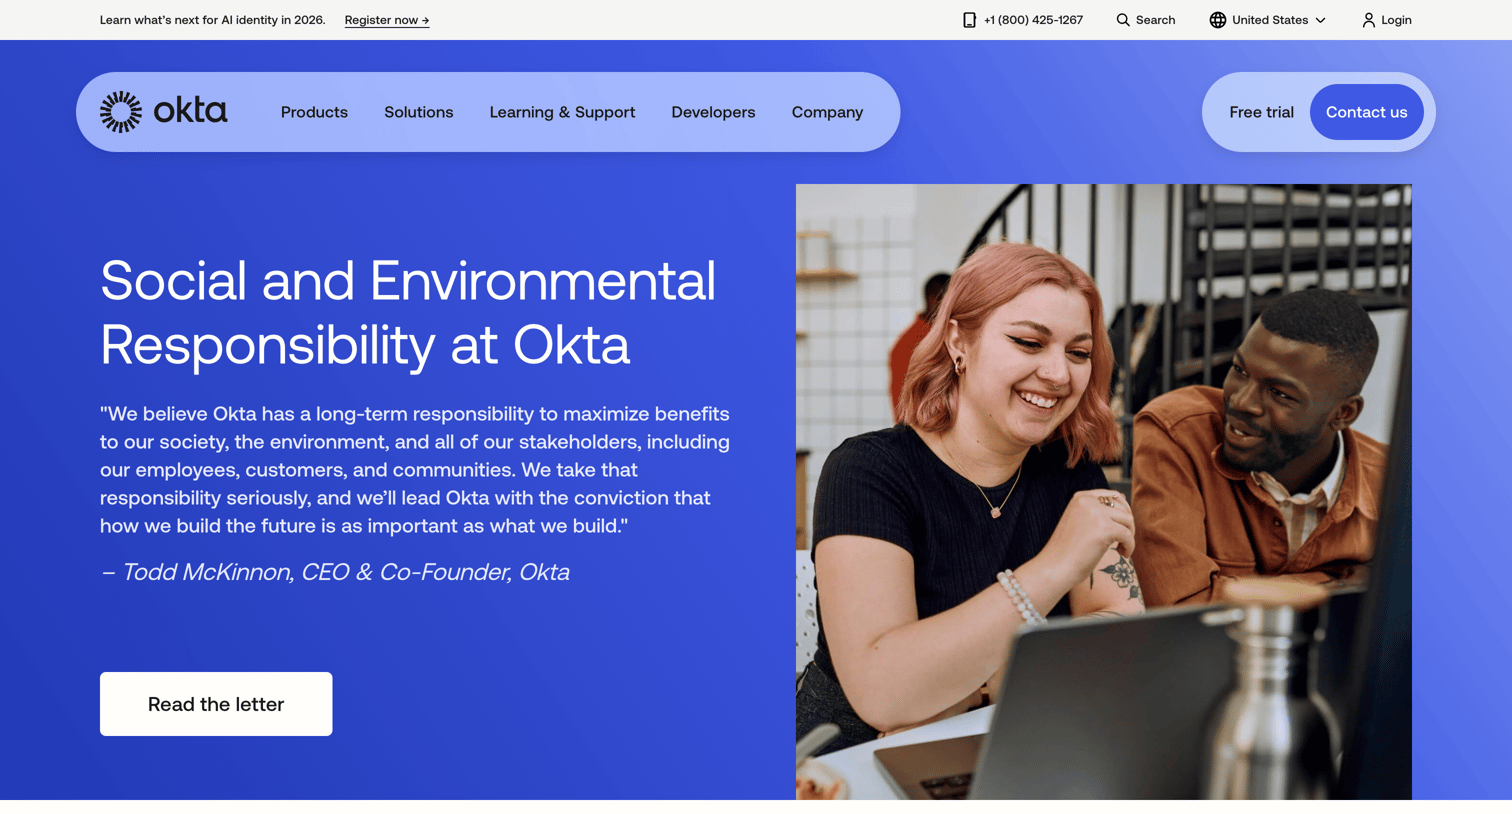The width and height of the screenshot is (1512, 814).
Task: Open the Solutions menu
Action: coord(419,112)
